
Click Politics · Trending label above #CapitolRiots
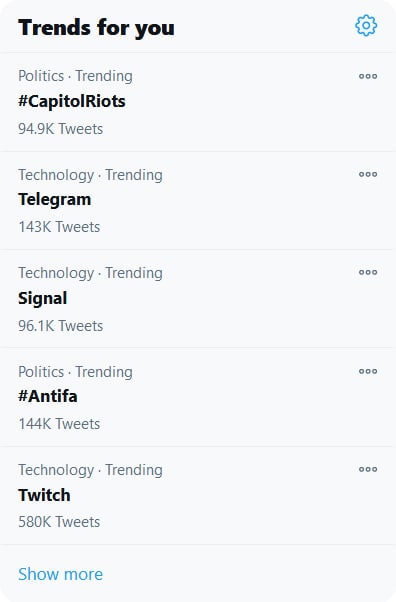[x=75, y=76]
